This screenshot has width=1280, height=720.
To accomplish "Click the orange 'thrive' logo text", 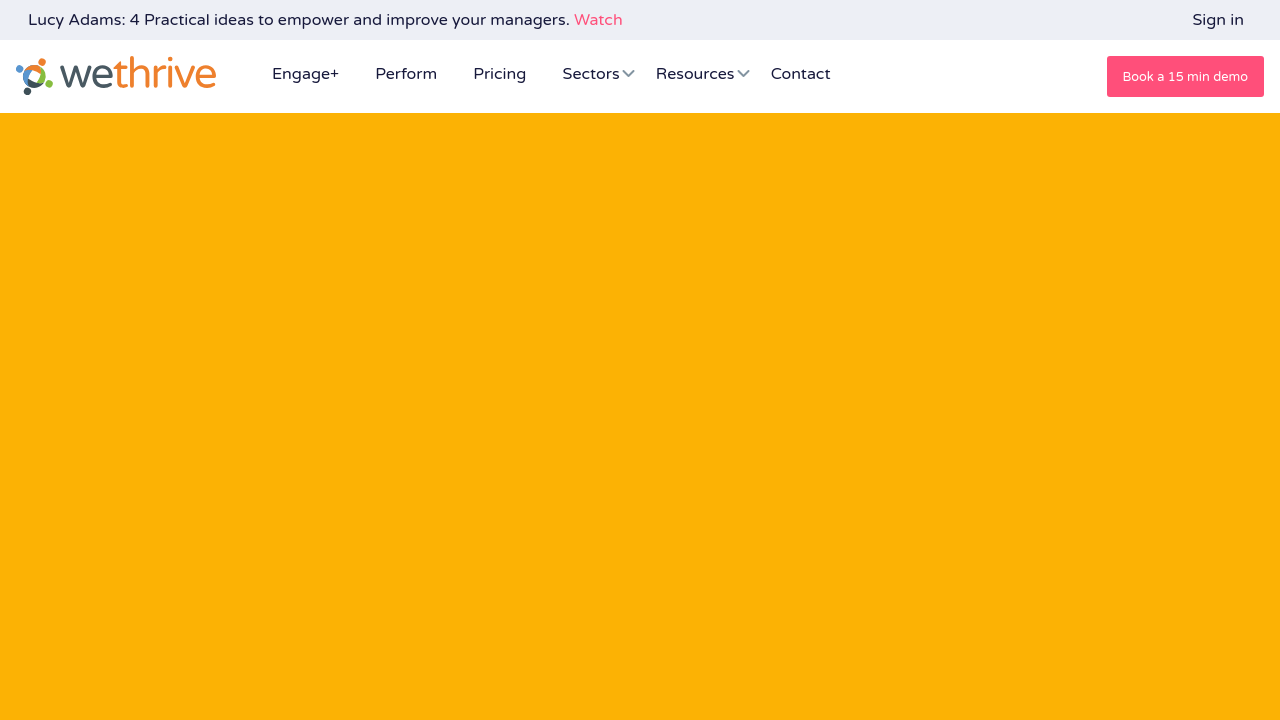I will click(165, 75).
